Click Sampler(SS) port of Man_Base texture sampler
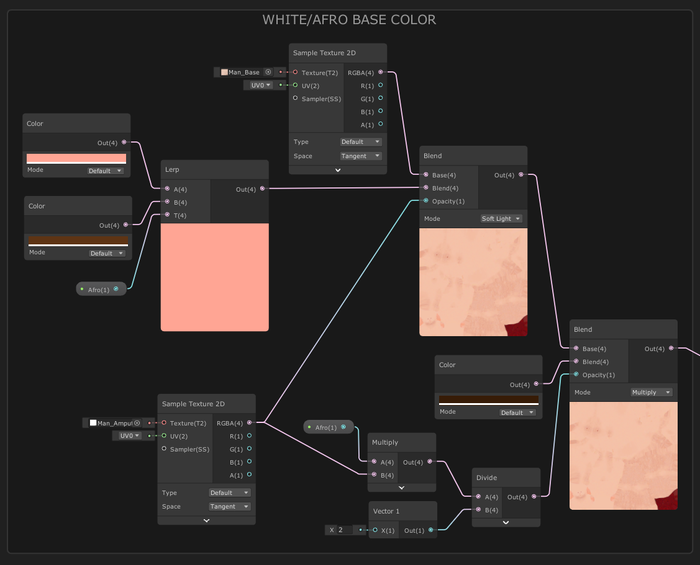The height and width of the screenshot is (565, 700). click(x=295, y=98)
